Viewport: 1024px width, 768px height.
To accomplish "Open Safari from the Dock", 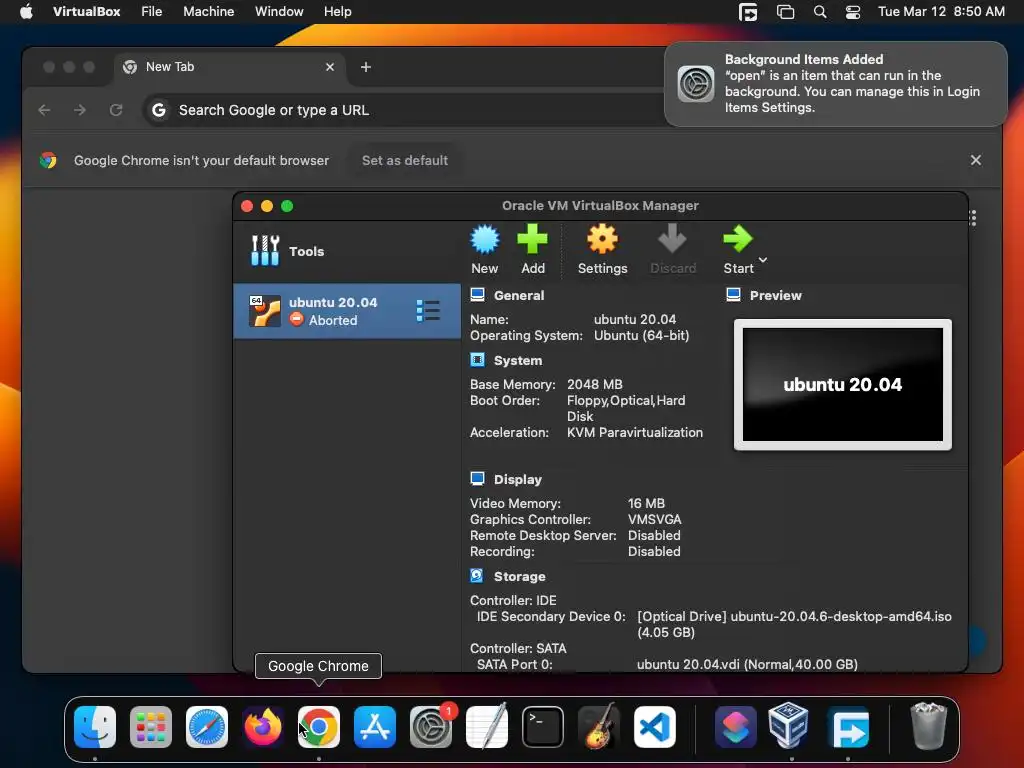I will [207, 727].
